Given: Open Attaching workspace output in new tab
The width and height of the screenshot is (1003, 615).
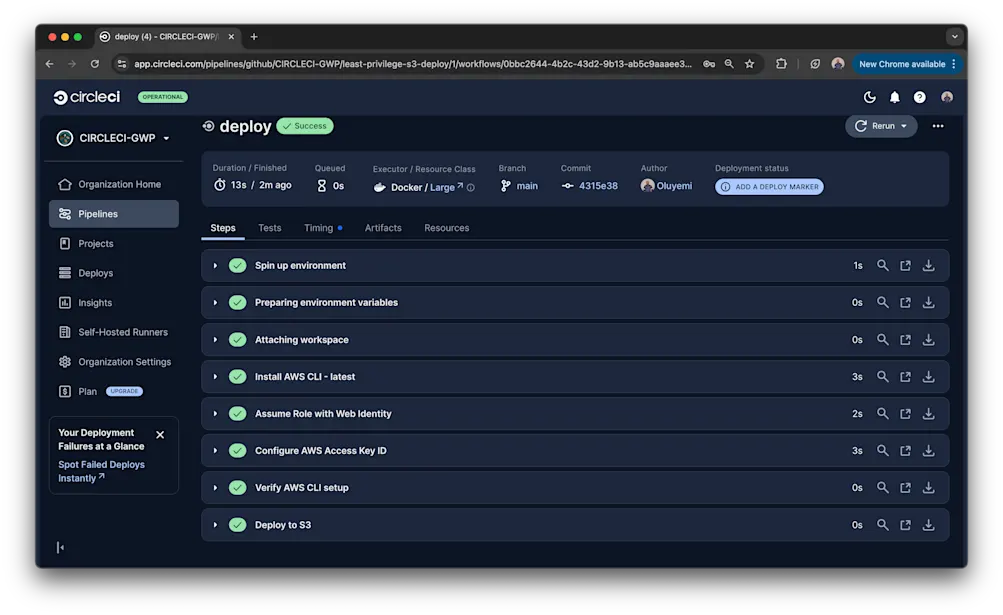Looking at the screenshot, I should [x=905, y=339].
